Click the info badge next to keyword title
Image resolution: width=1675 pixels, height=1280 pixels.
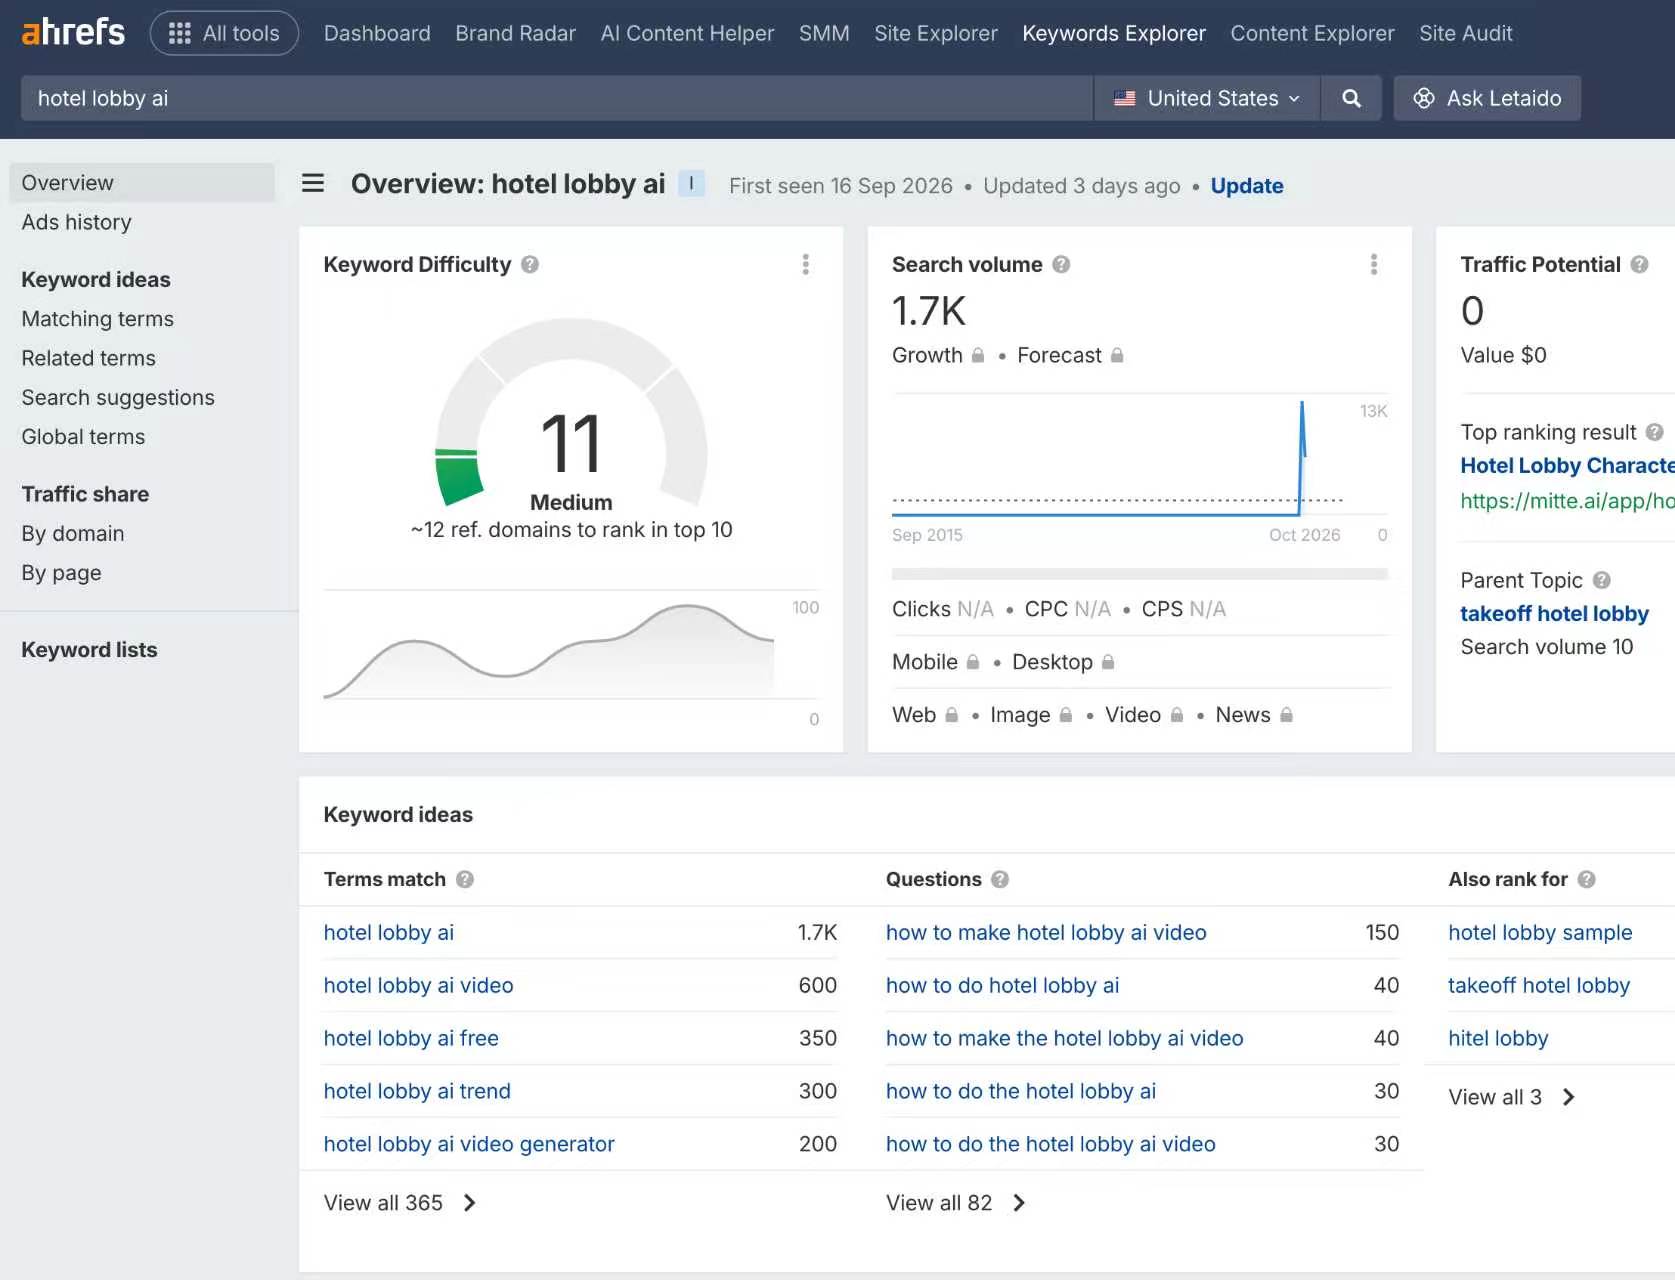point(691,184)
